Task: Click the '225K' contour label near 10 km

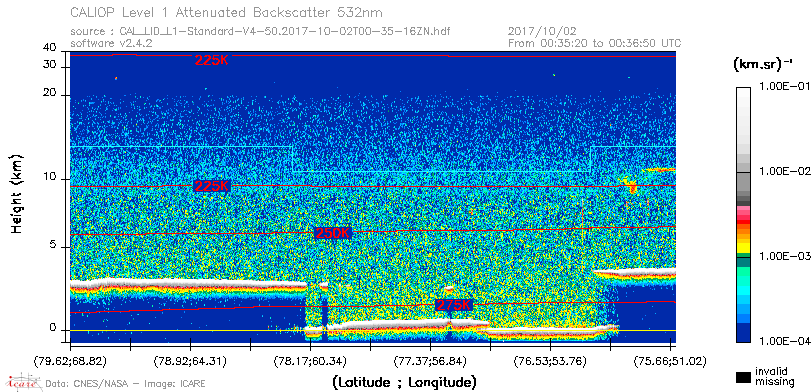Action: [212, 186]
